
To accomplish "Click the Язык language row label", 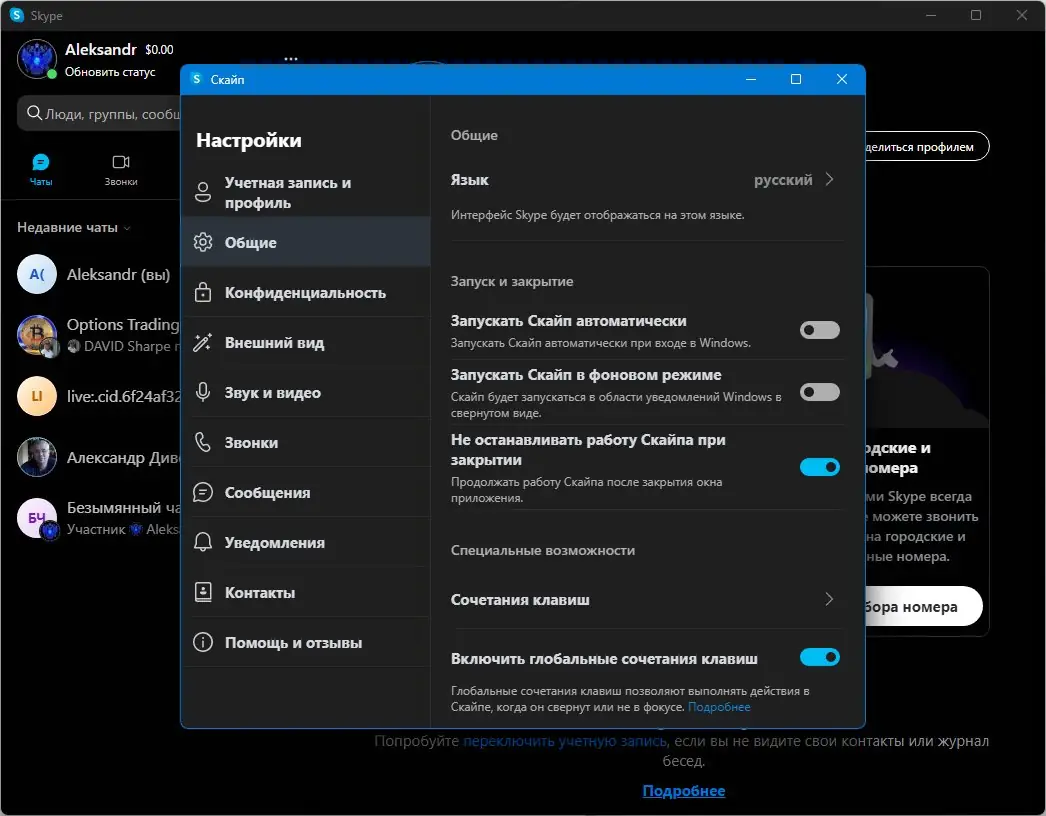I will [x=470, y=179].
